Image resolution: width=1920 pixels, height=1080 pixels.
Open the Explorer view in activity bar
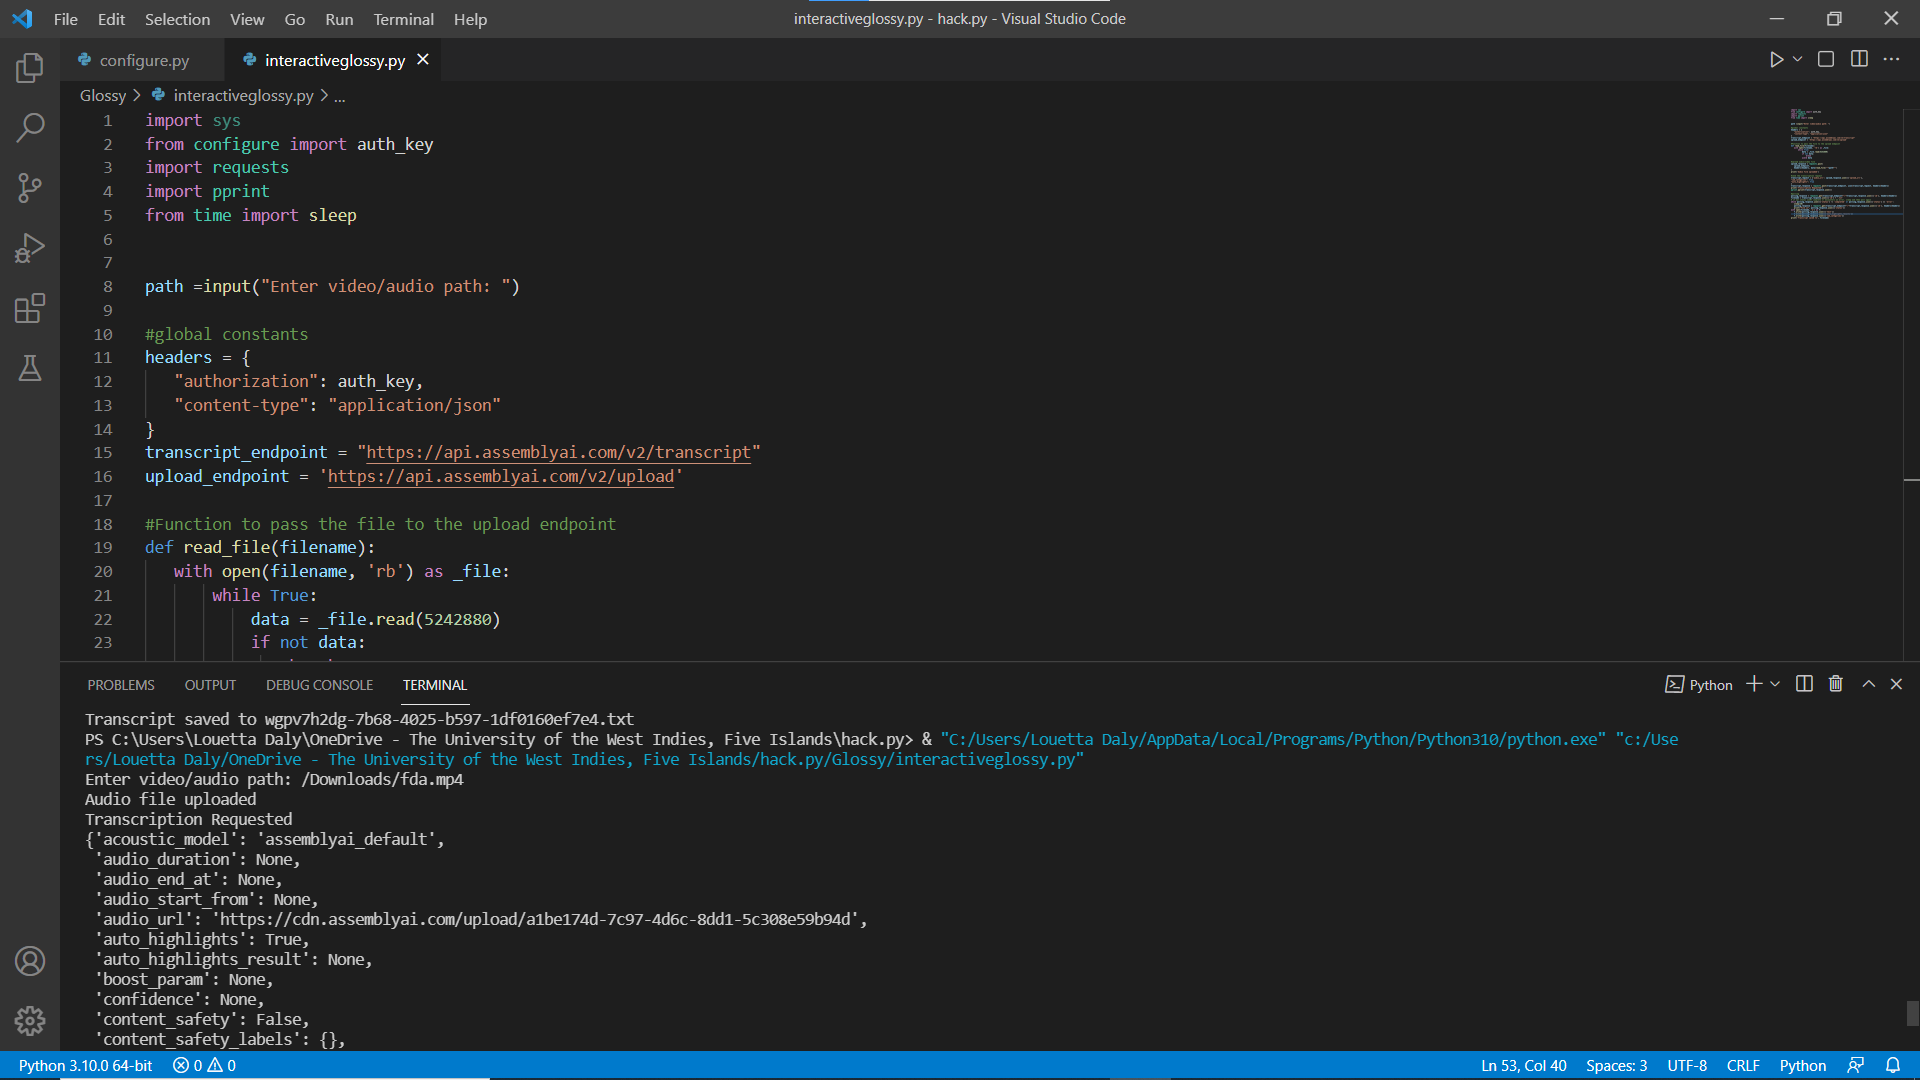tap(30, 68)
